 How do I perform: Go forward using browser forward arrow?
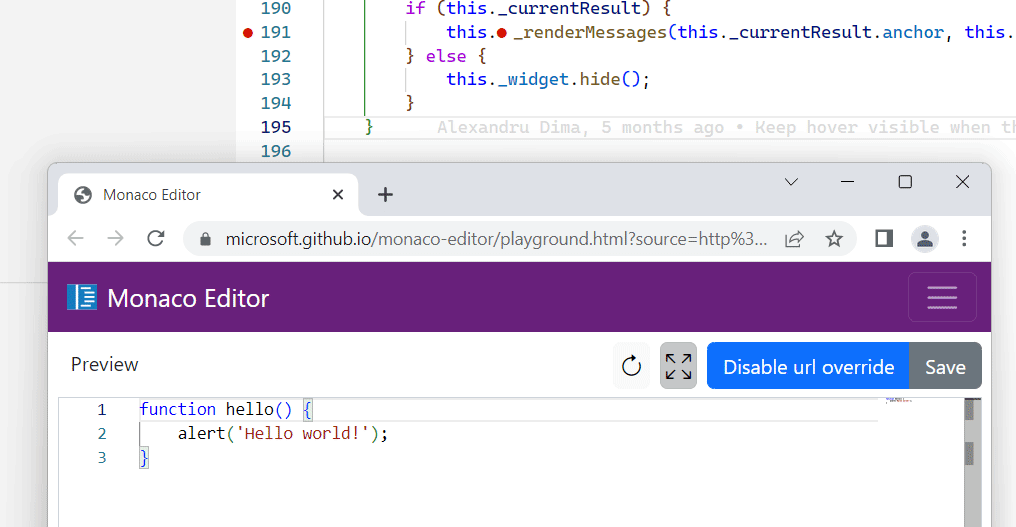point(115,238)
